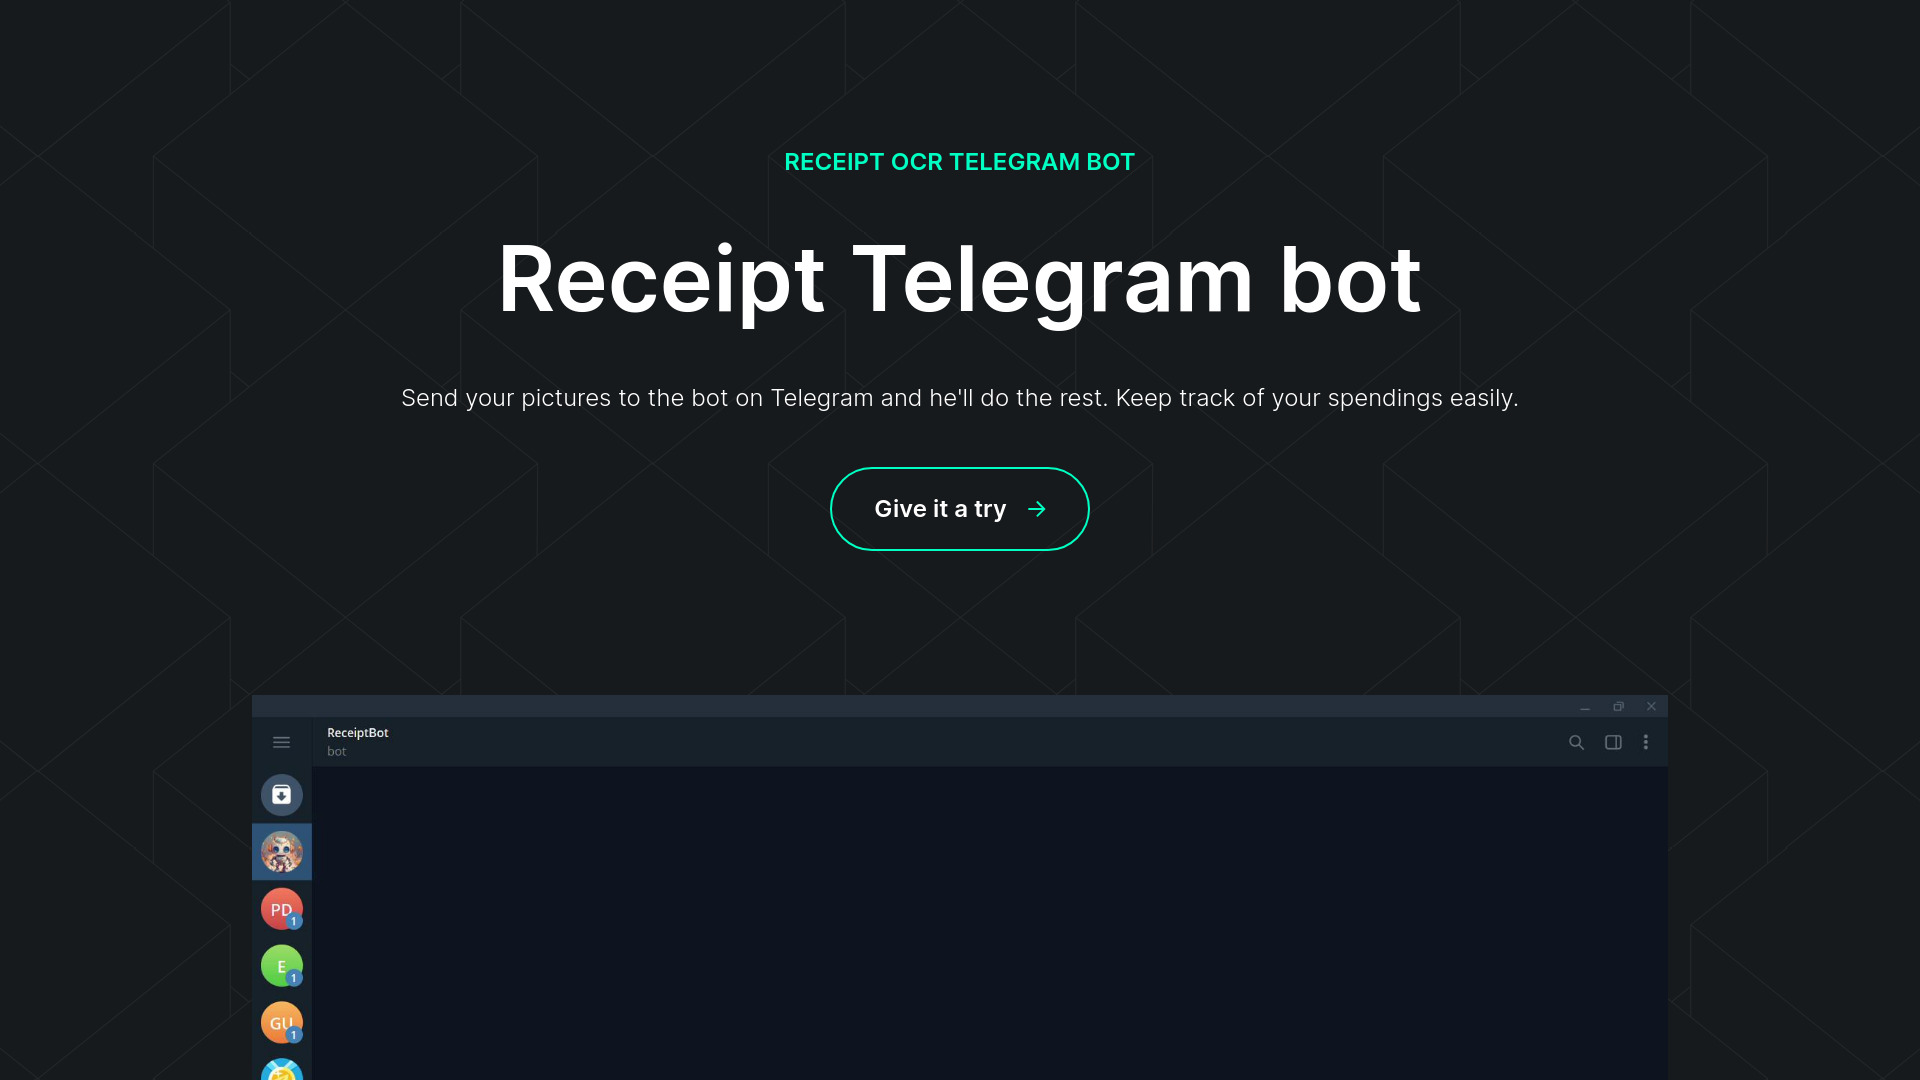Image resolution: width=1920 pixels, height=1080 pixels.
Task: Open the ReceiptBot bot profile
Action: [357, 740]
